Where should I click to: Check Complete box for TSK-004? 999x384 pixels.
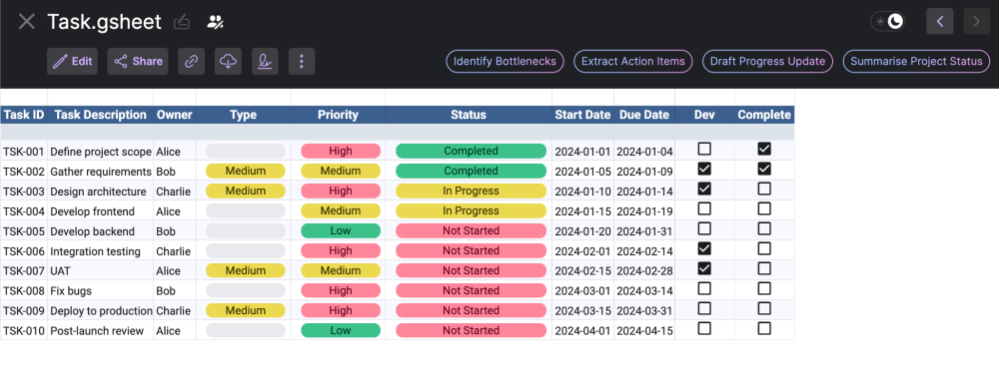tap(764, 209)
